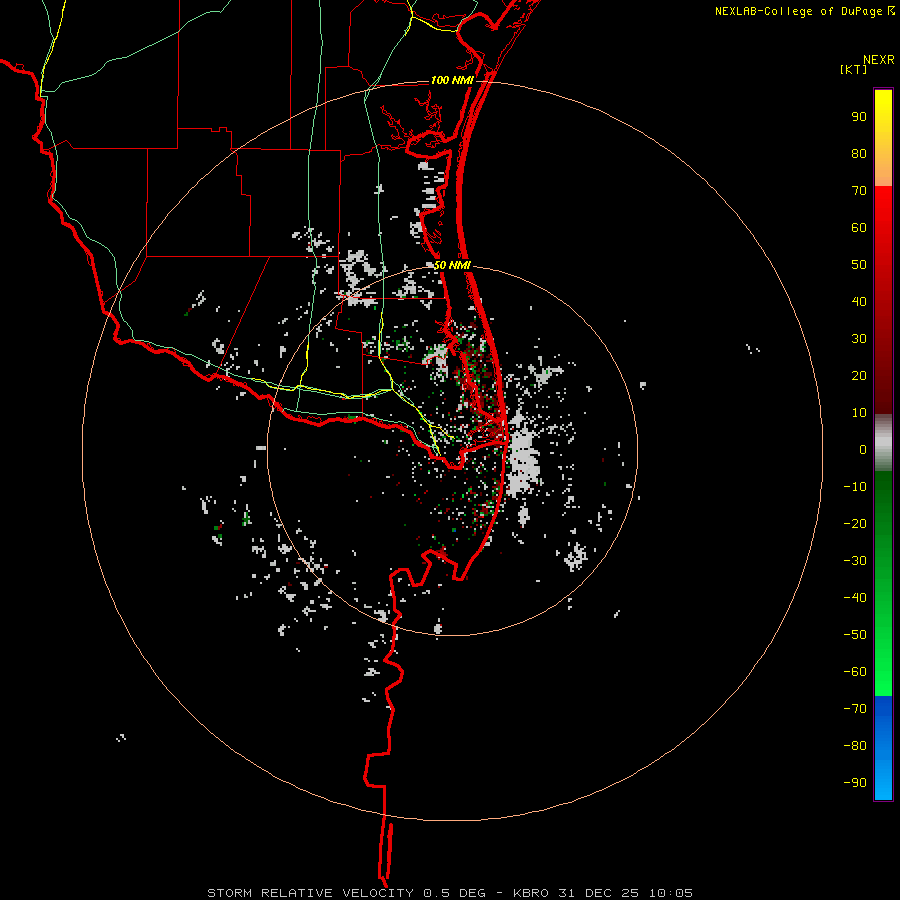
Task: Click the 60 value on the velocity scale
Action: [859, 228]
